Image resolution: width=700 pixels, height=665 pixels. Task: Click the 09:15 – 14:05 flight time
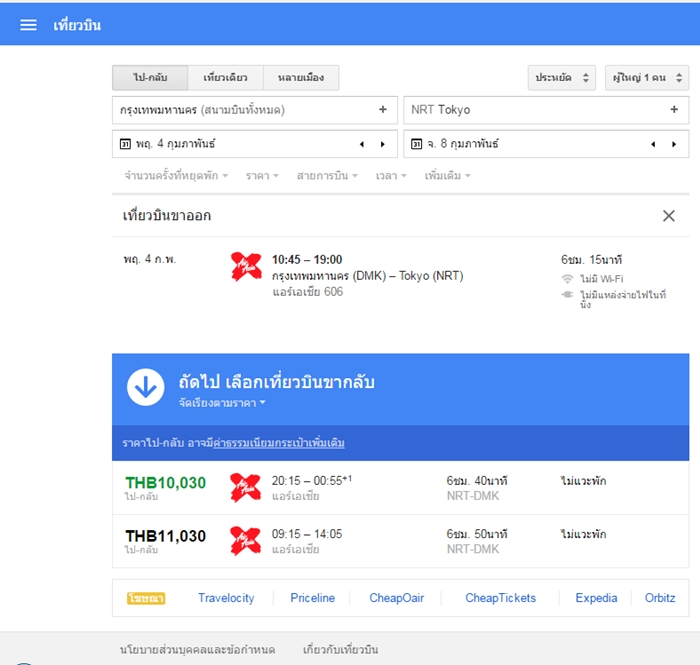(x=307, y=534)
